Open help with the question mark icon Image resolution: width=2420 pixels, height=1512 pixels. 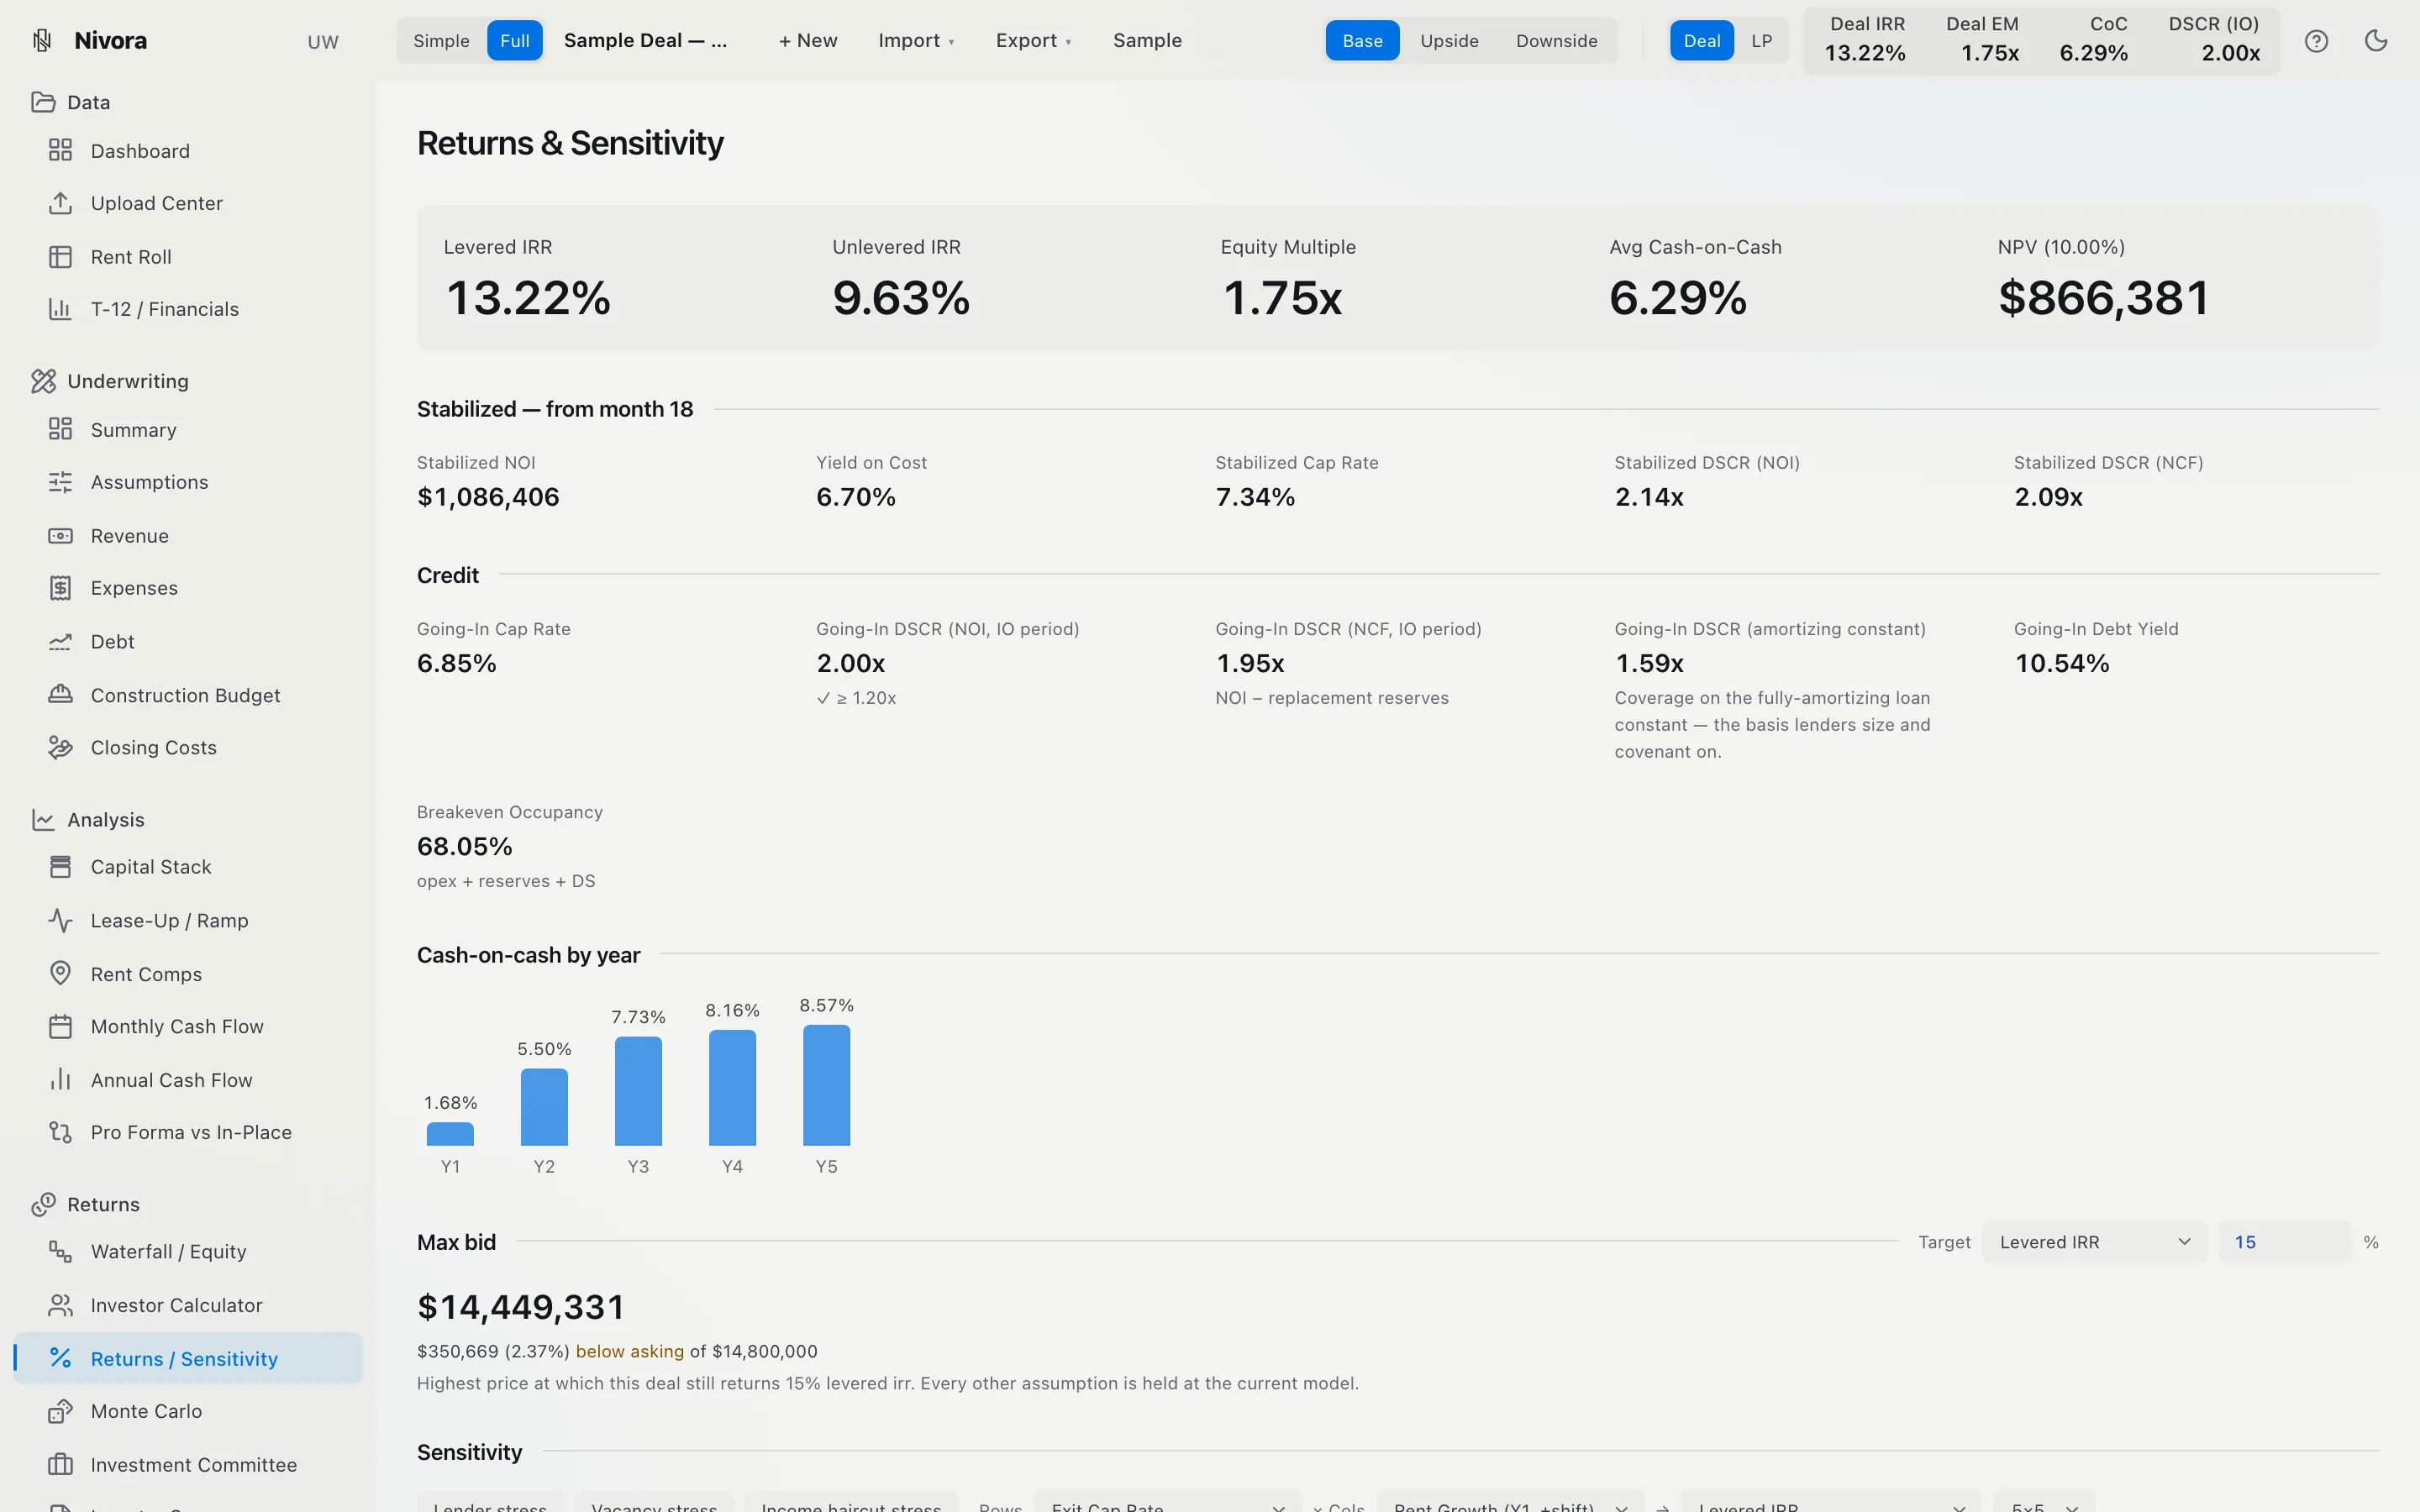tap(2316, 41)
